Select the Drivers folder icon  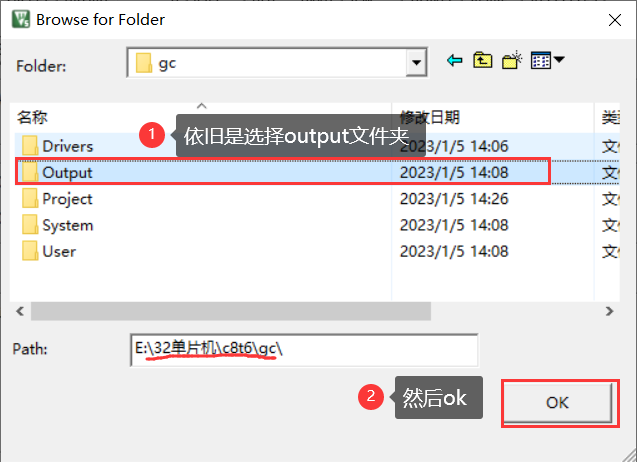[x=30, y=146]
